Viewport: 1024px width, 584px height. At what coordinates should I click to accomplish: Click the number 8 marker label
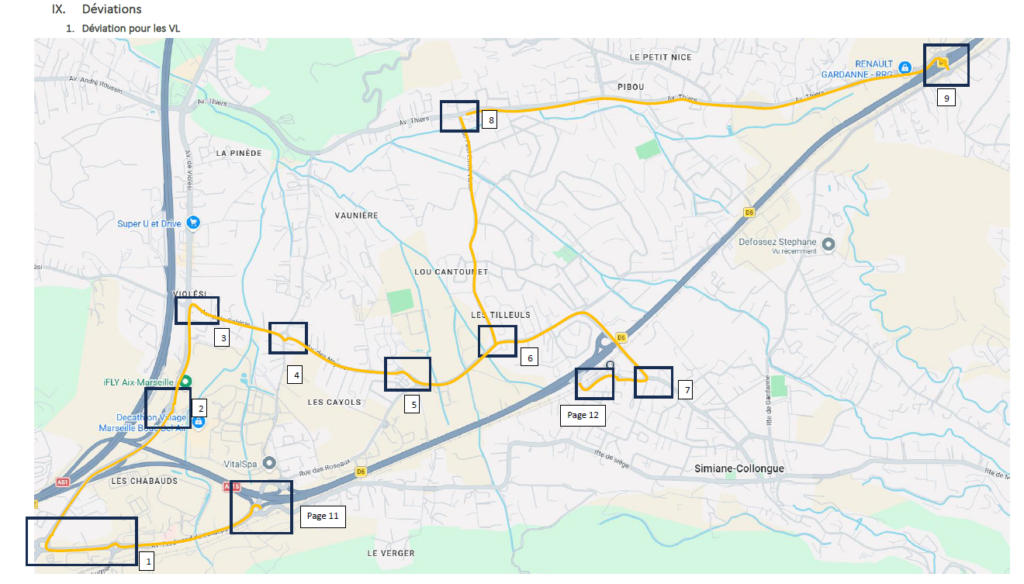pyautogui.click(x=490, y=120)
